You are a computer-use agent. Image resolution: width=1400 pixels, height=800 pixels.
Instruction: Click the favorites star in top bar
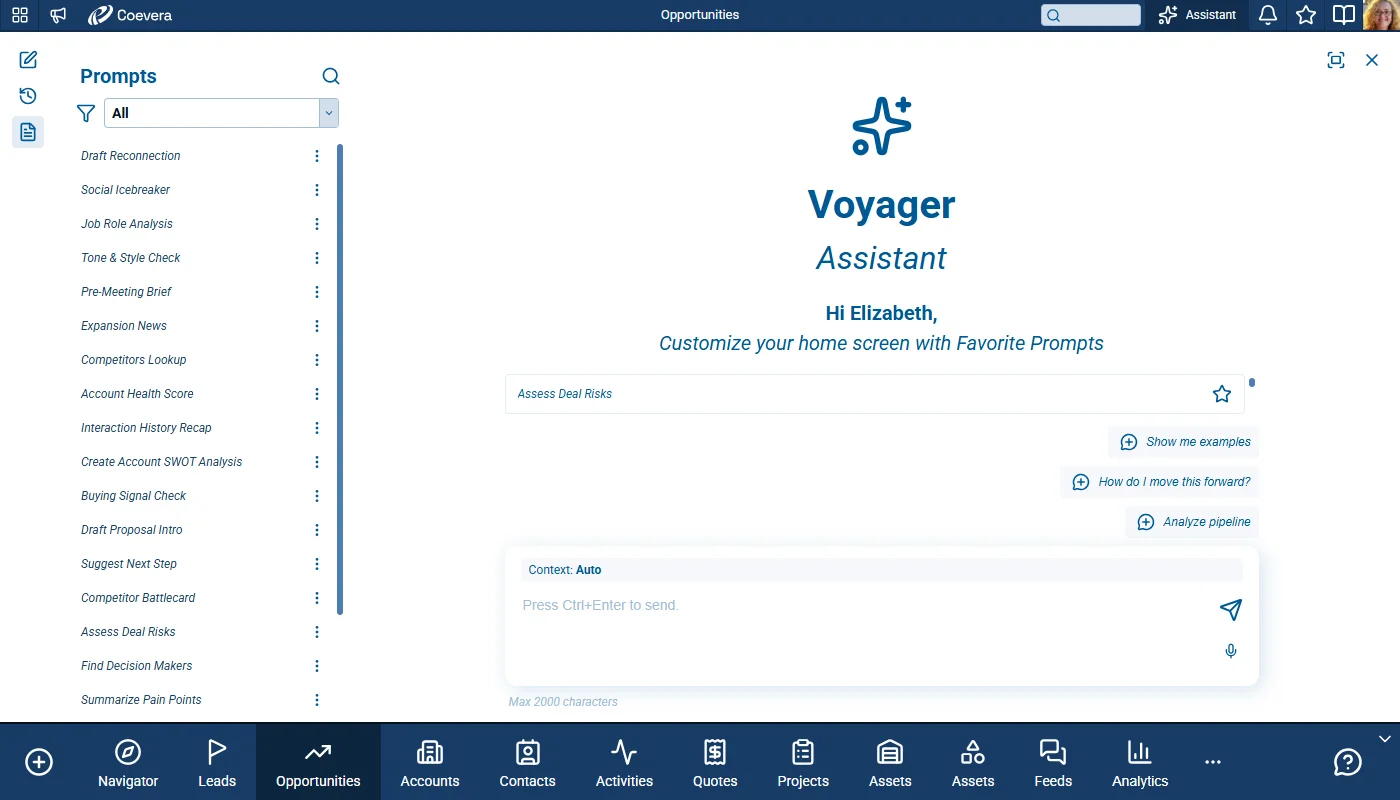(x=1306, y=15)
